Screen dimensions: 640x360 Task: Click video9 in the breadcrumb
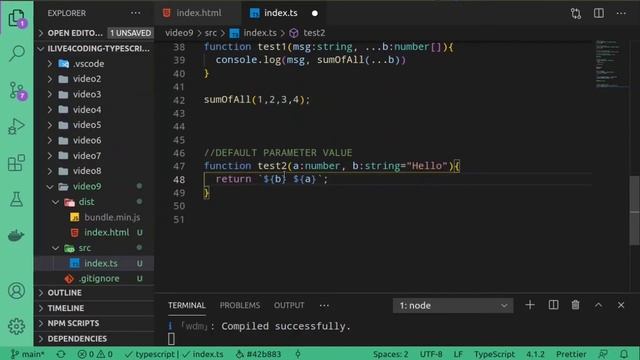[x=179, y=33]
